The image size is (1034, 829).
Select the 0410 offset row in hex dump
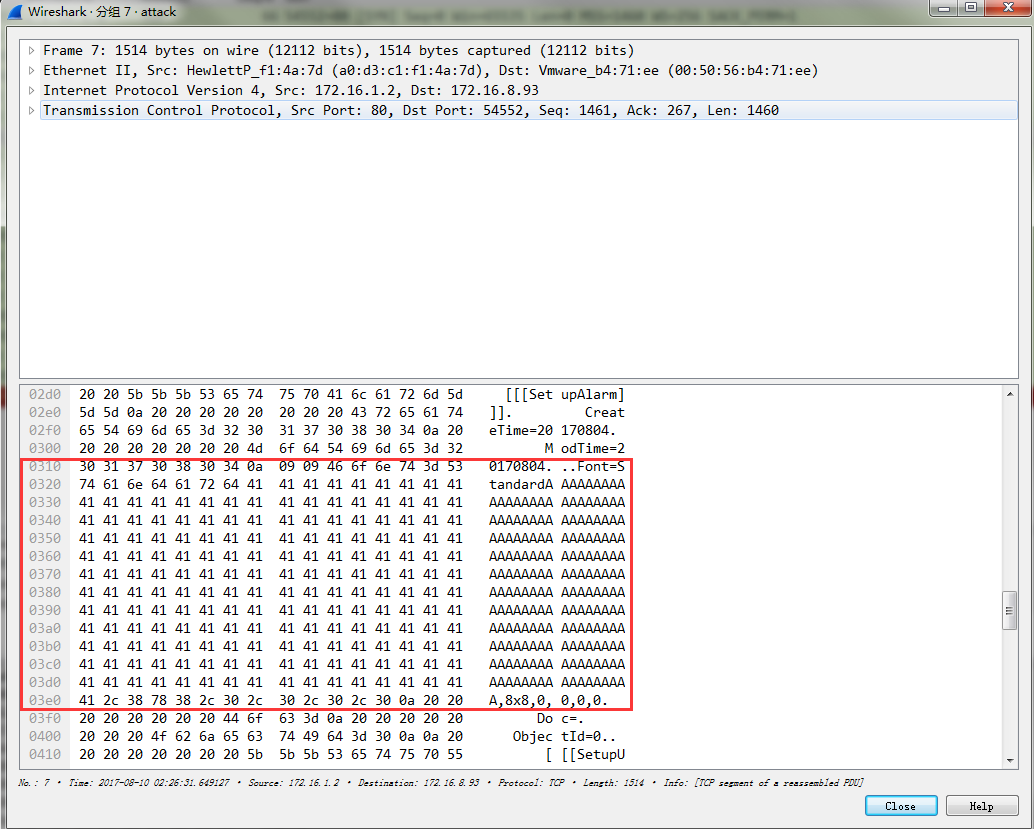[x=45, y=754]
